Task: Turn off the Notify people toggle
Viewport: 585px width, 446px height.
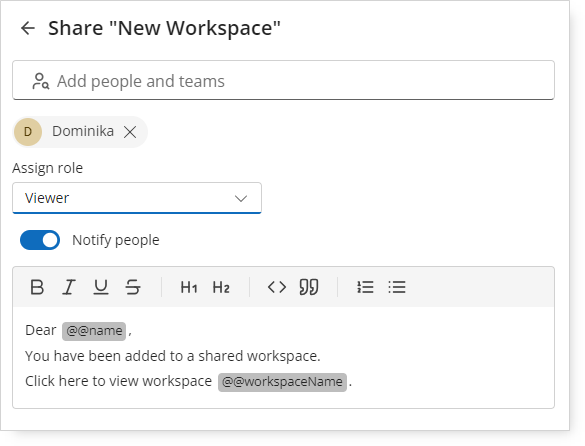Action: tap(40, 240)
